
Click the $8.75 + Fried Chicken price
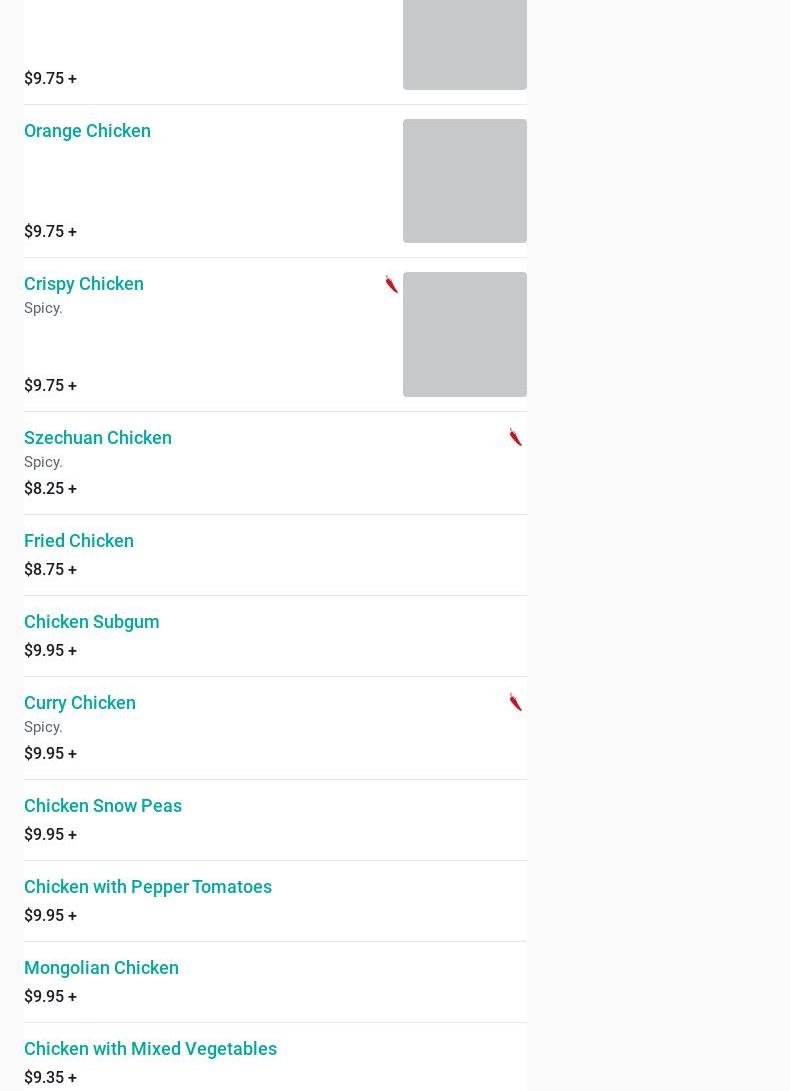[x=50, y=569]
